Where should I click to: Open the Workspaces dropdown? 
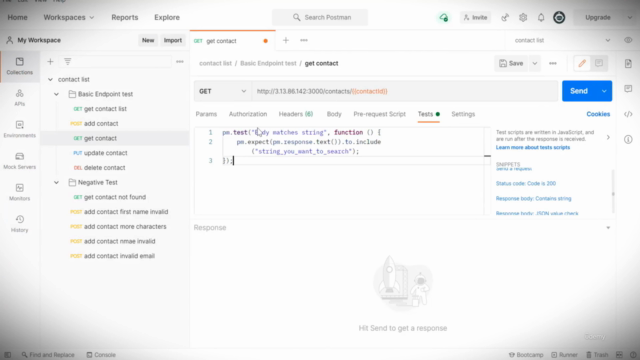pyautogui.click(x=69, y=18)
